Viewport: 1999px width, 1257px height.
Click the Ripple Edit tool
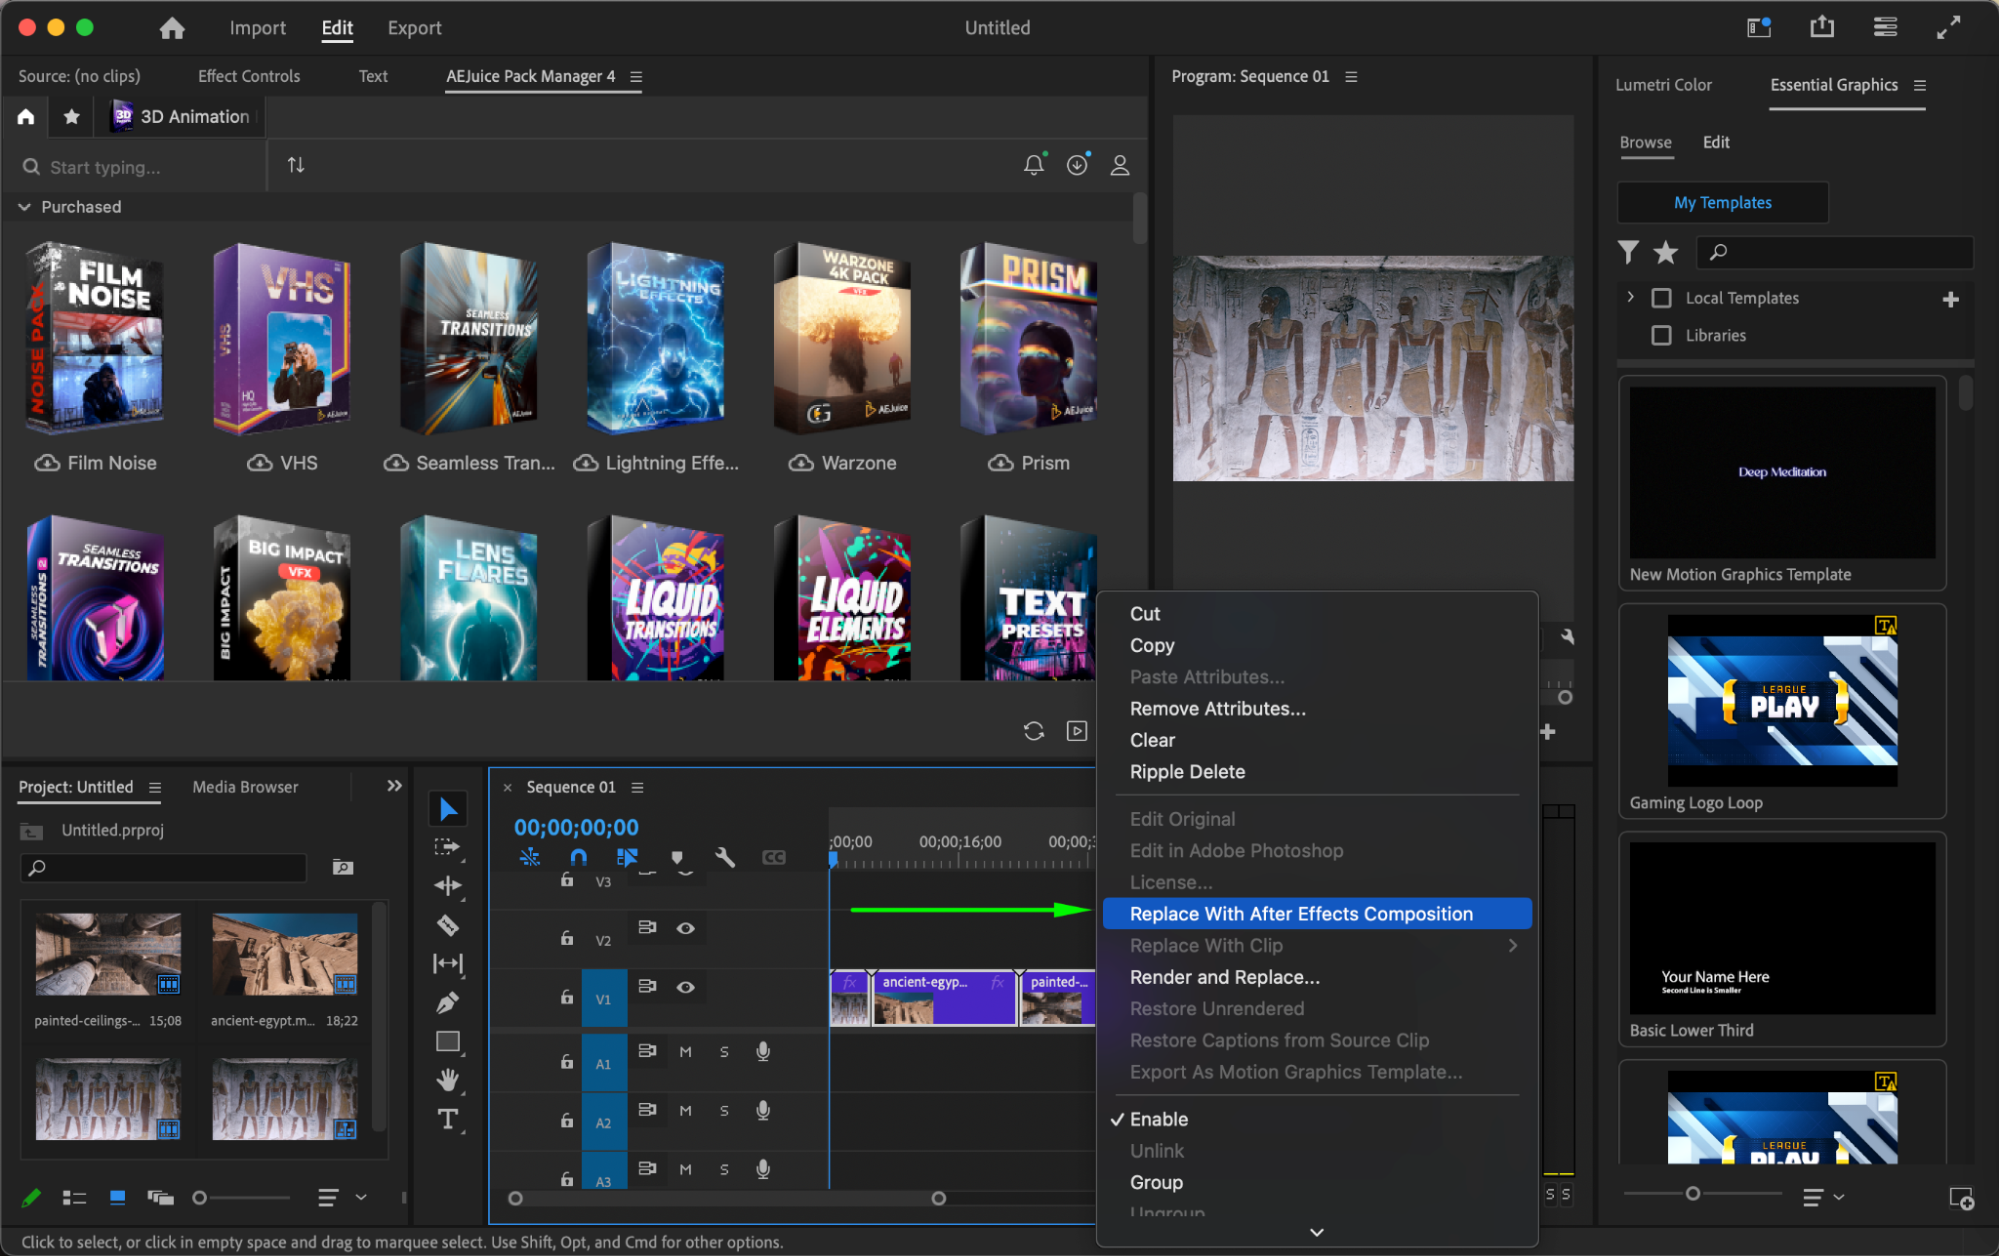pyautogui.click(x=447, y=886)
